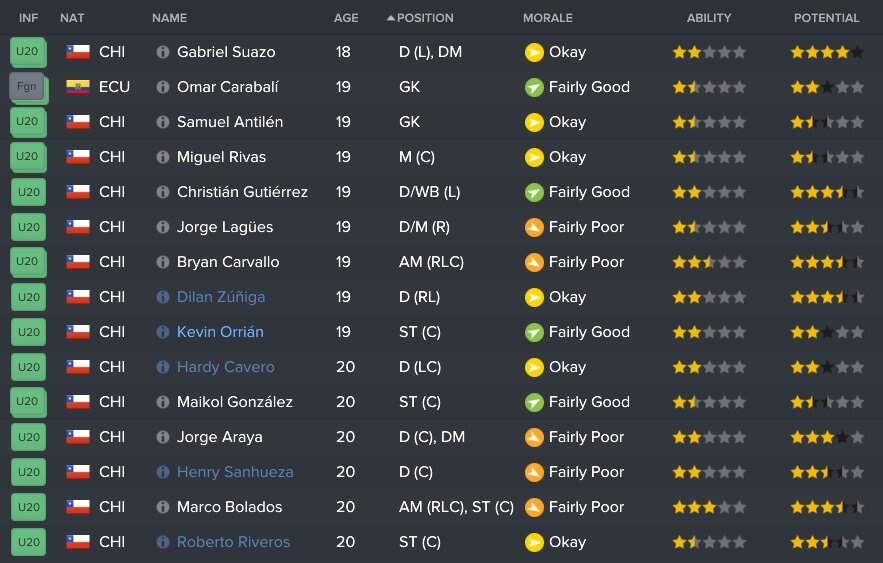Open Hardy Cavero player profile link

point(225,367)
